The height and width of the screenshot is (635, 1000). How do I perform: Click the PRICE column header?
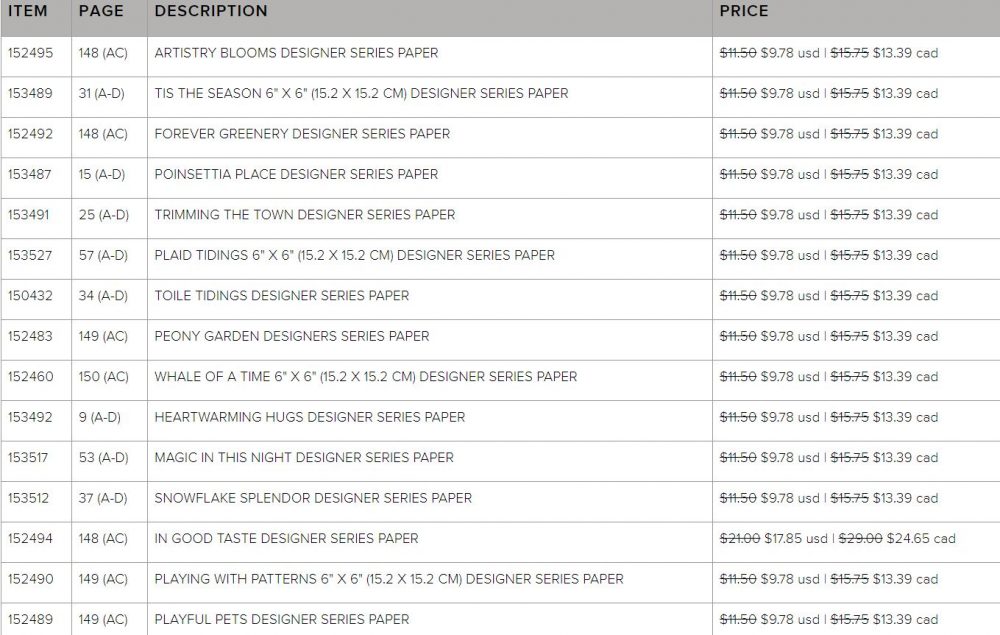(x=744, y=11)
